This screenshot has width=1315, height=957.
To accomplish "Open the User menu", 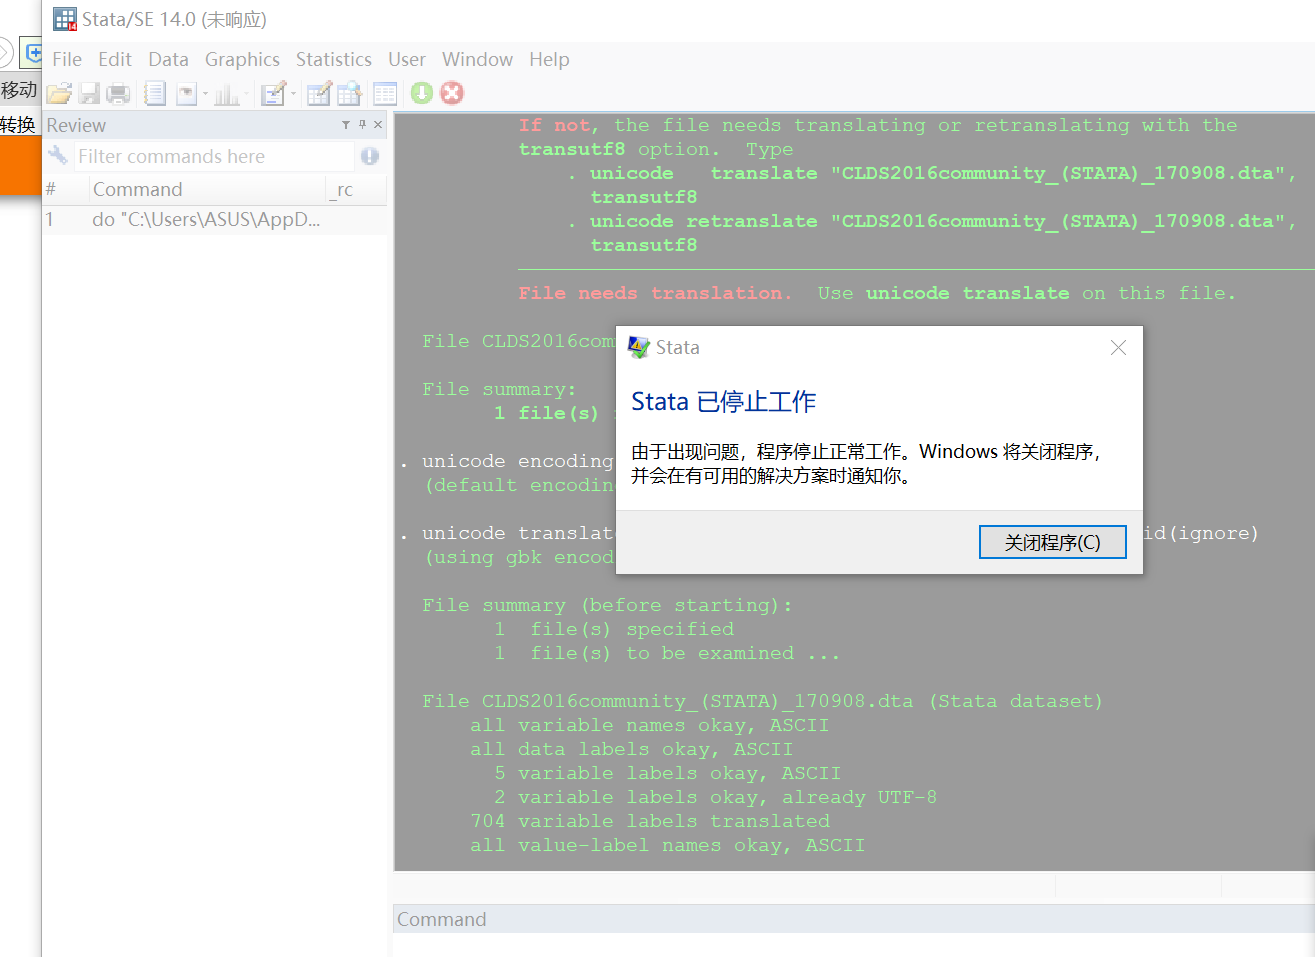I will tap(407, 59).
